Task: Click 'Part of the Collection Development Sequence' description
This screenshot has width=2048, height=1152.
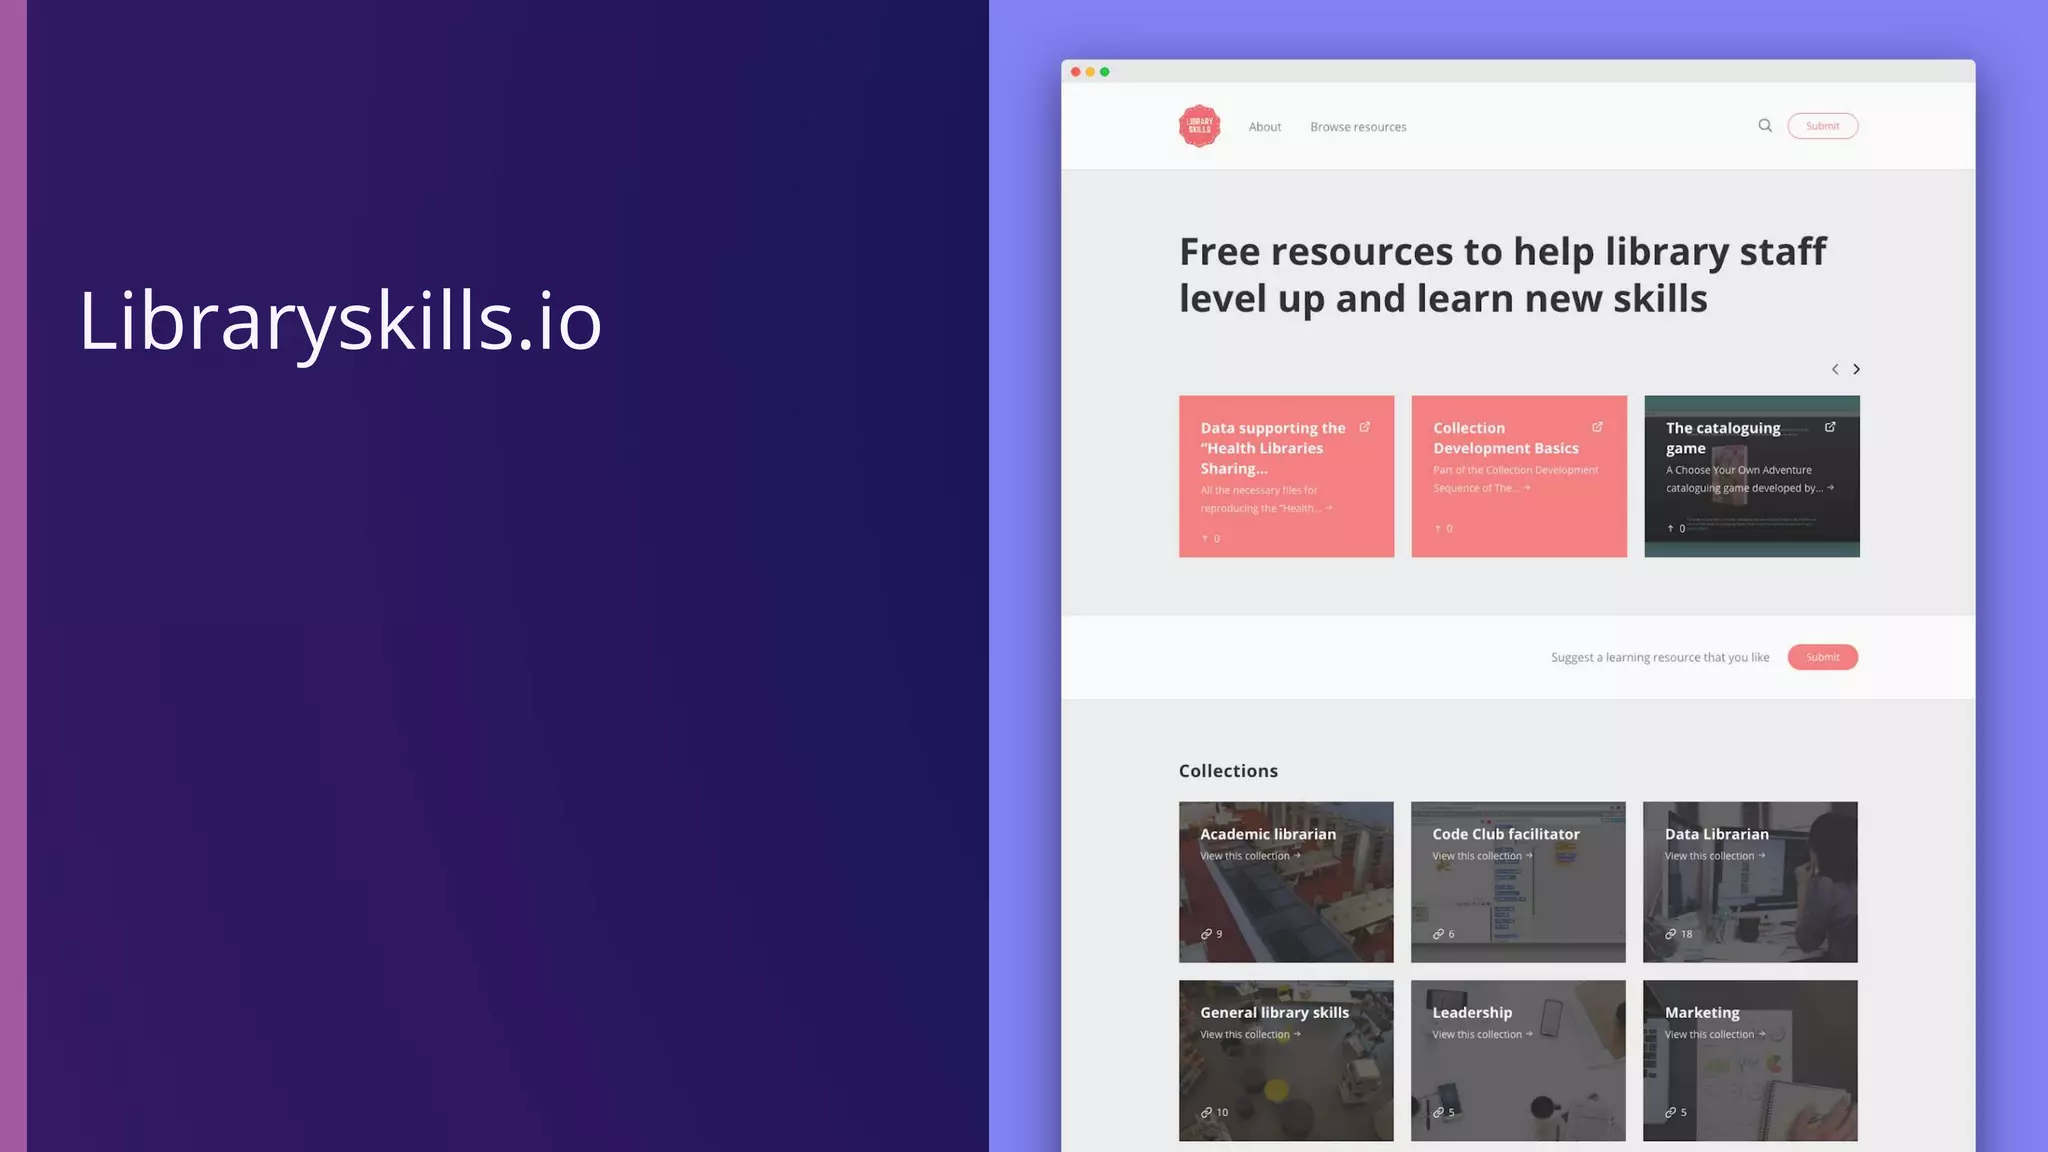Action: pos(1515,479)
